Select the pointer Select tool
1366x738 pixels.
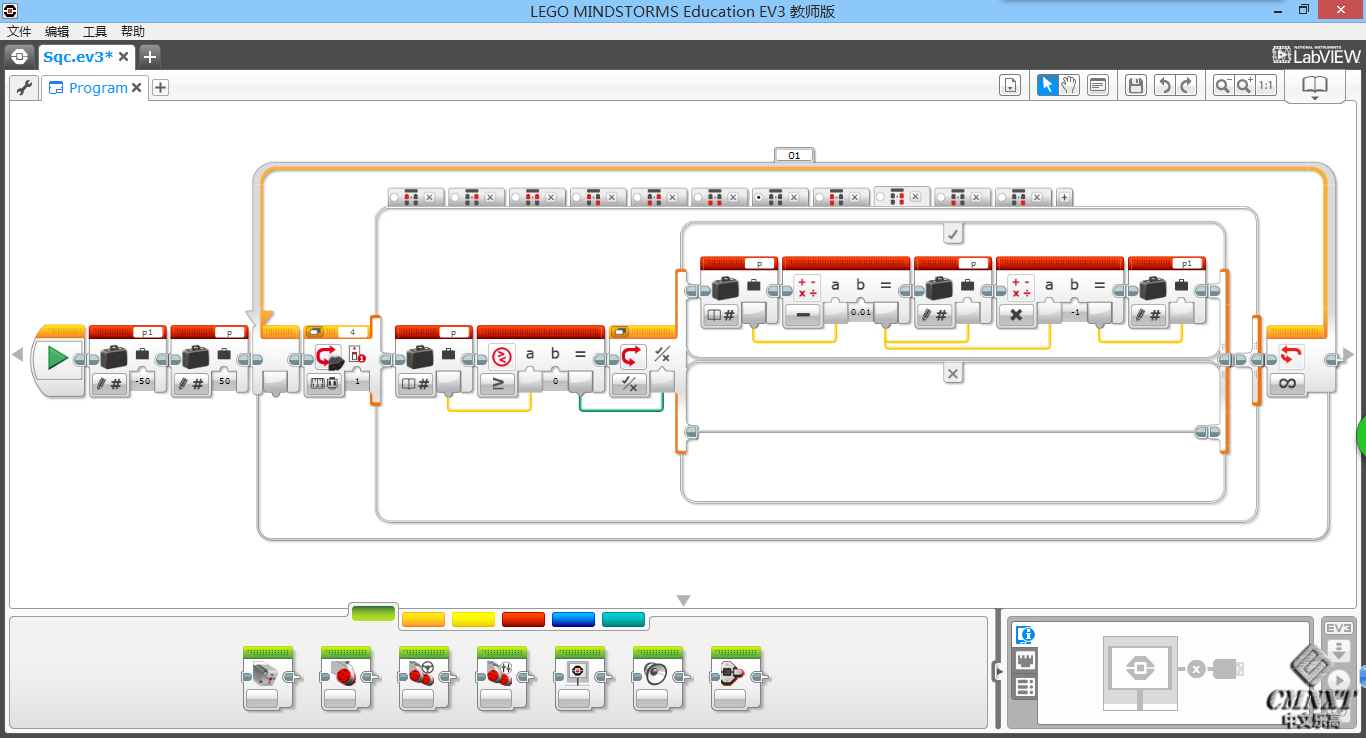pos(1047,86)
